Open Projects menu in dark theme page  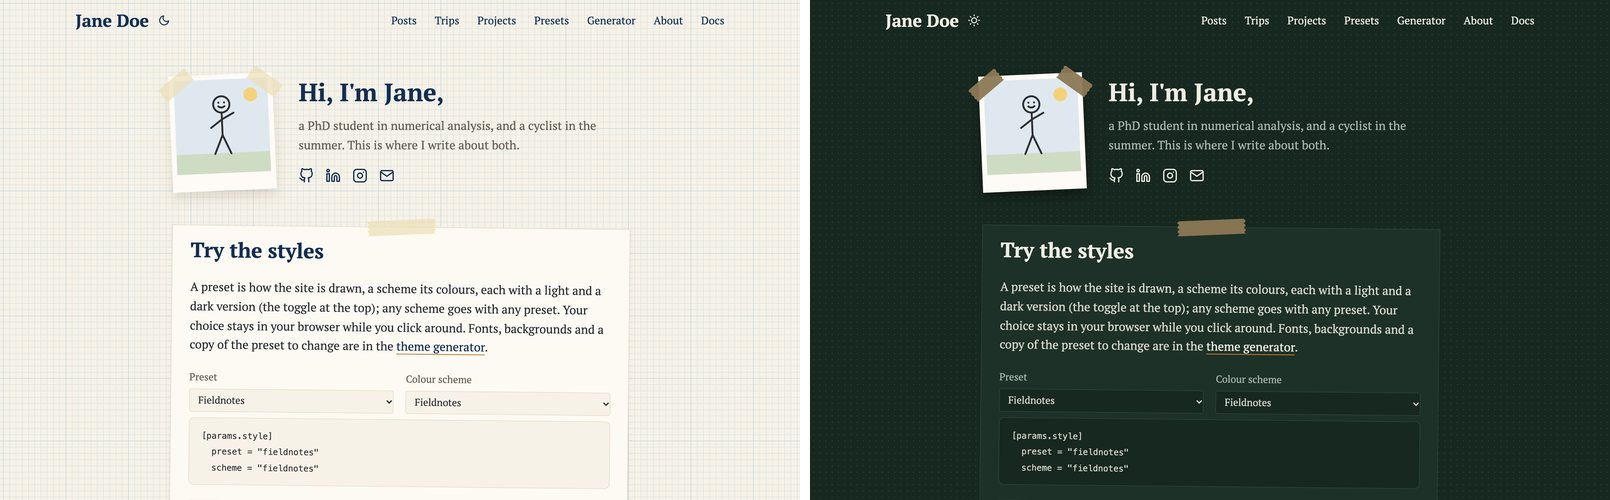click(x=1307, y=20)
